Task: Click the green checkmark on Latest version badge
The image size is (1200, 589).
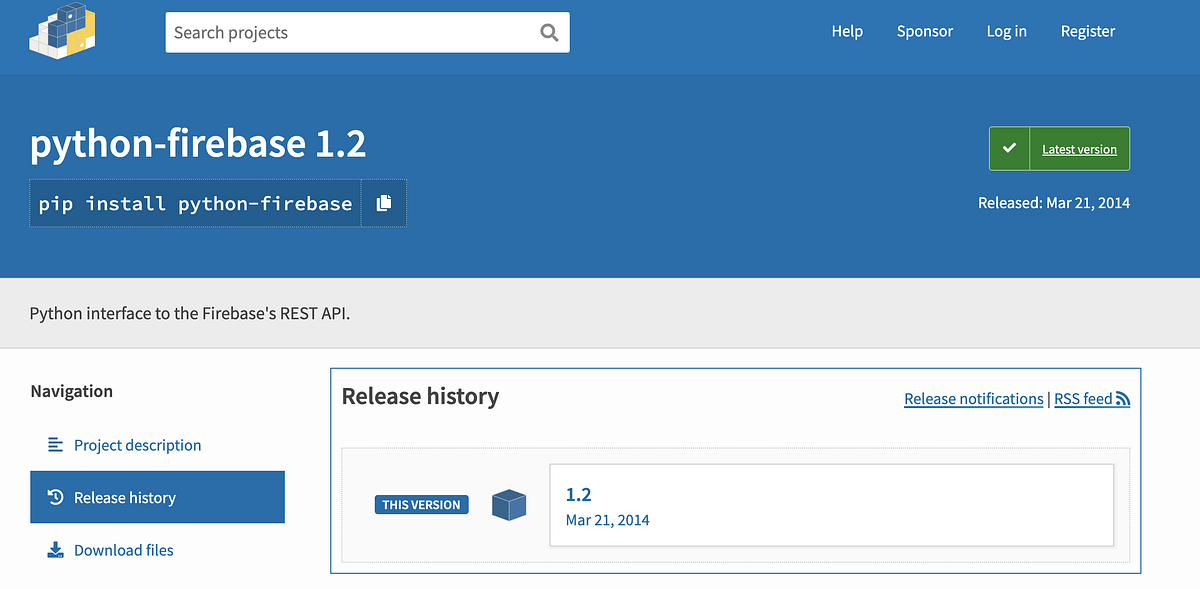Action: pos(1009,148)
